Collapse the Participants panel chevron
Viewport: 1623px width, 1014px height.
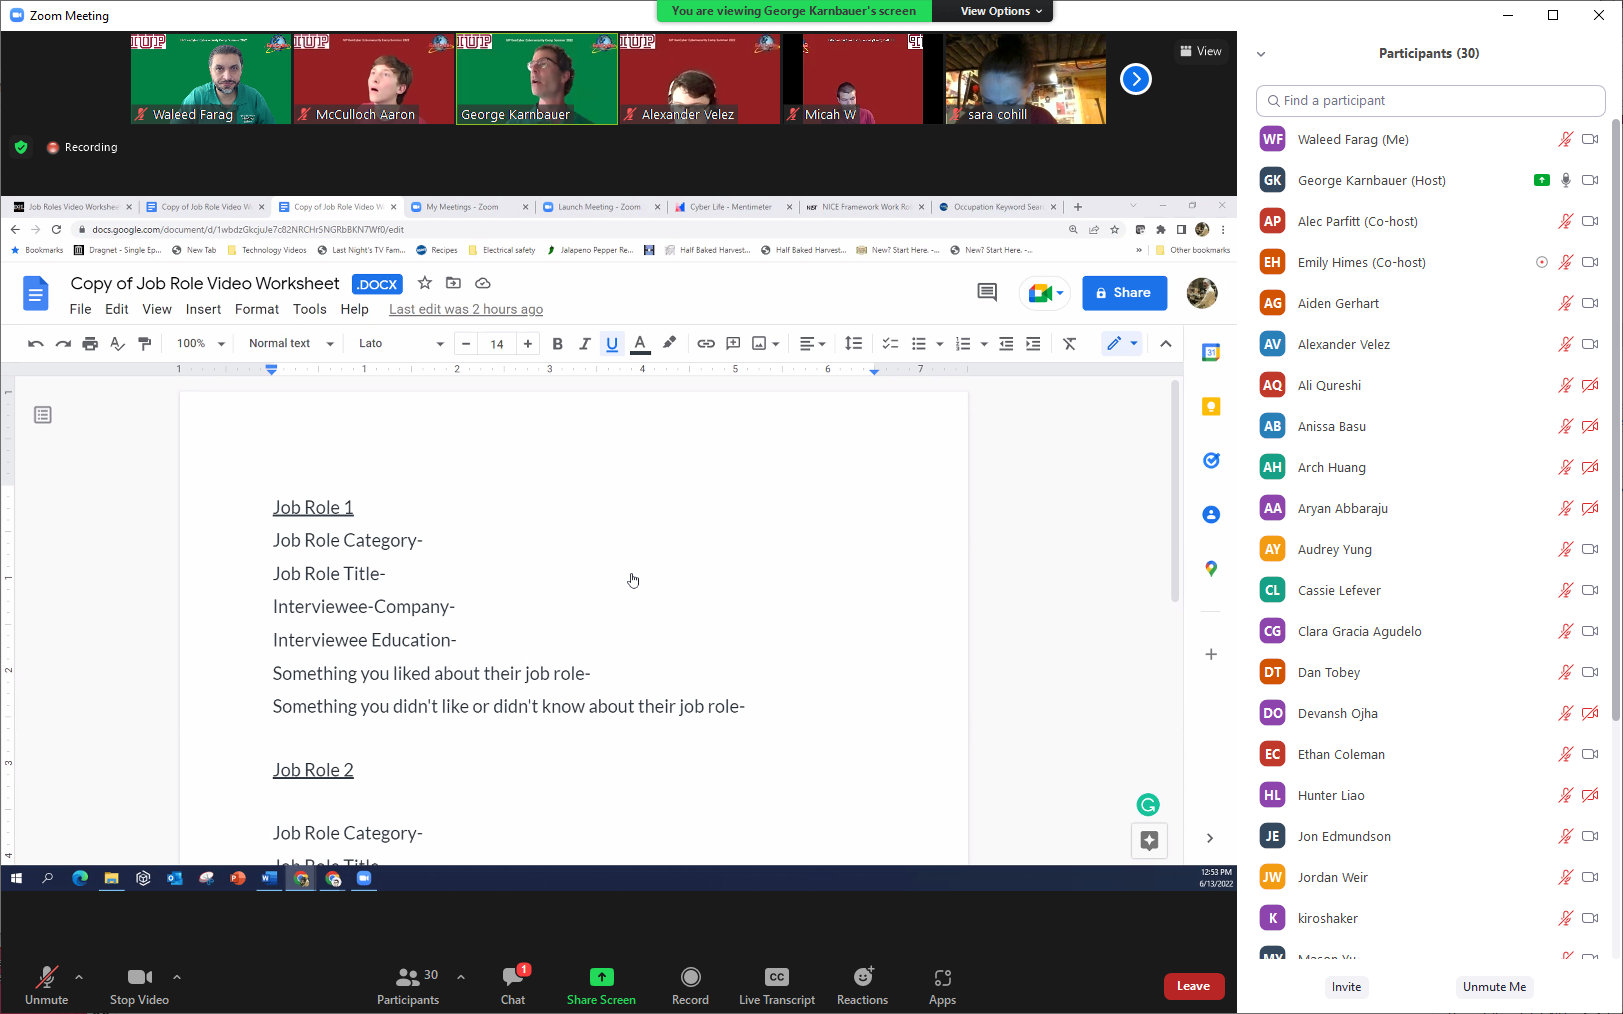coord(1261,54)
